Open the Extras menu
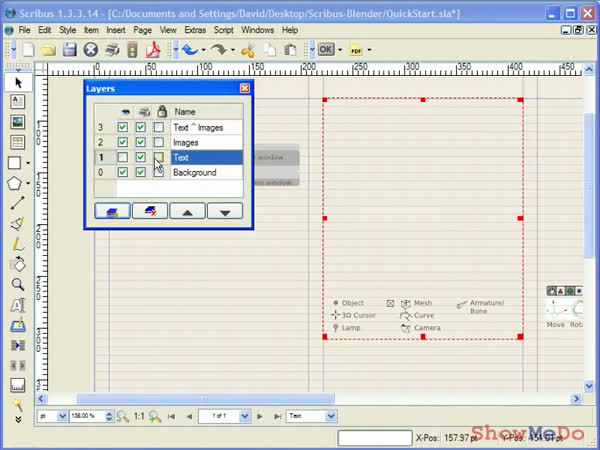This screenshot has height=450, width=600. [195, 30]
